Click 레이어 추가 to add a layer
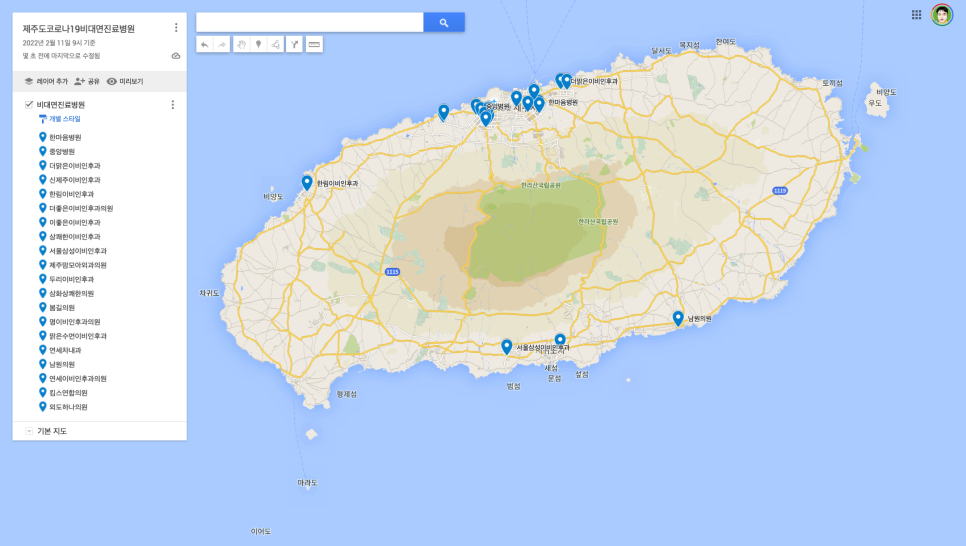This screenshot has height=546, width=966. click(x=46, y=81)
